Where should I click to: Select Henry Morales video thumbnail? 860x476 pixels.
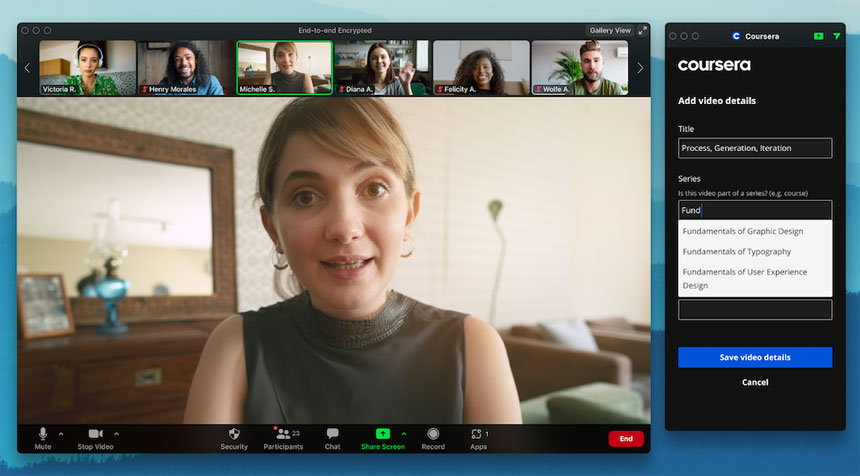[x=185, y=67]
